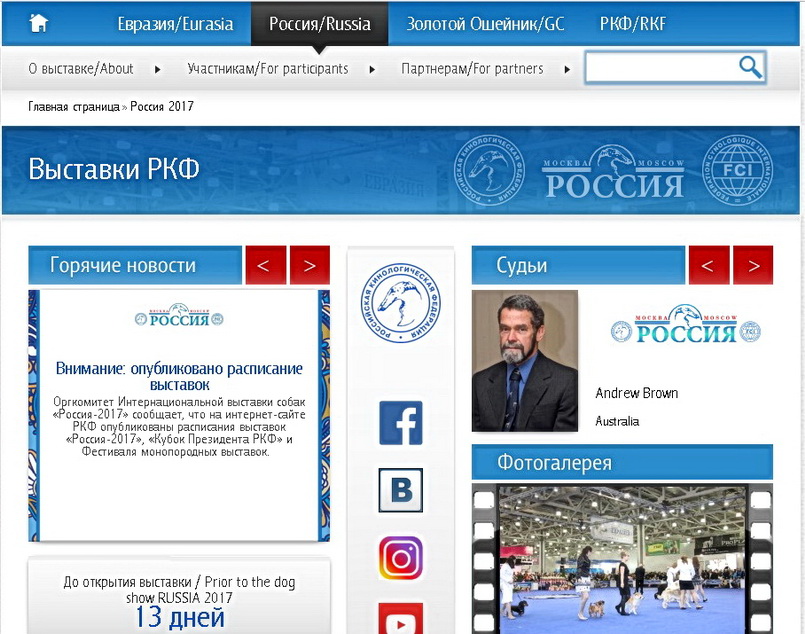Show previous hot news item
Screen dimensions: 805x634
pyautogui.click(x=265, y=265)
